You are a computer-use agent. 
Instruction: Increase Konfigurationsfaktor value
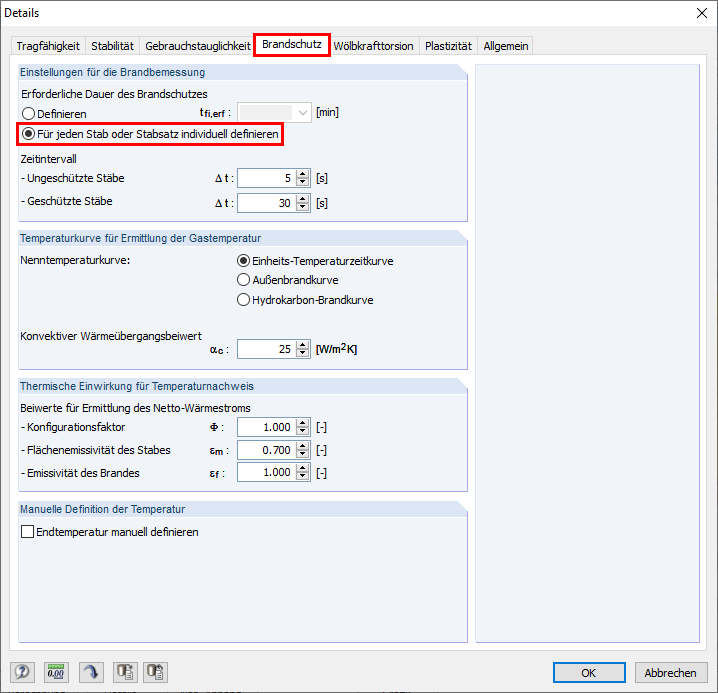pos(302,423)
